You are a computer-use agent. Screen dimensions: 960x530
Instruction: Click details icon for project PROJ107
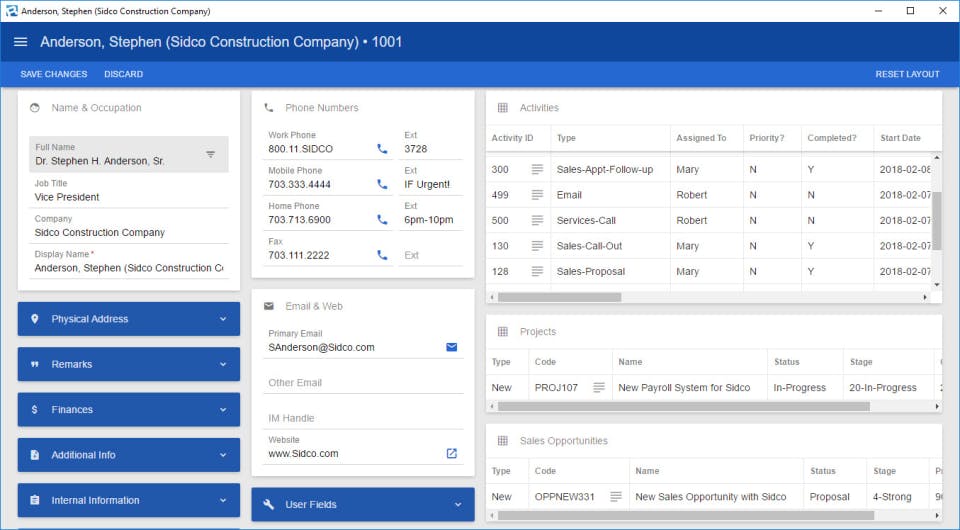(x=599, y=388)
